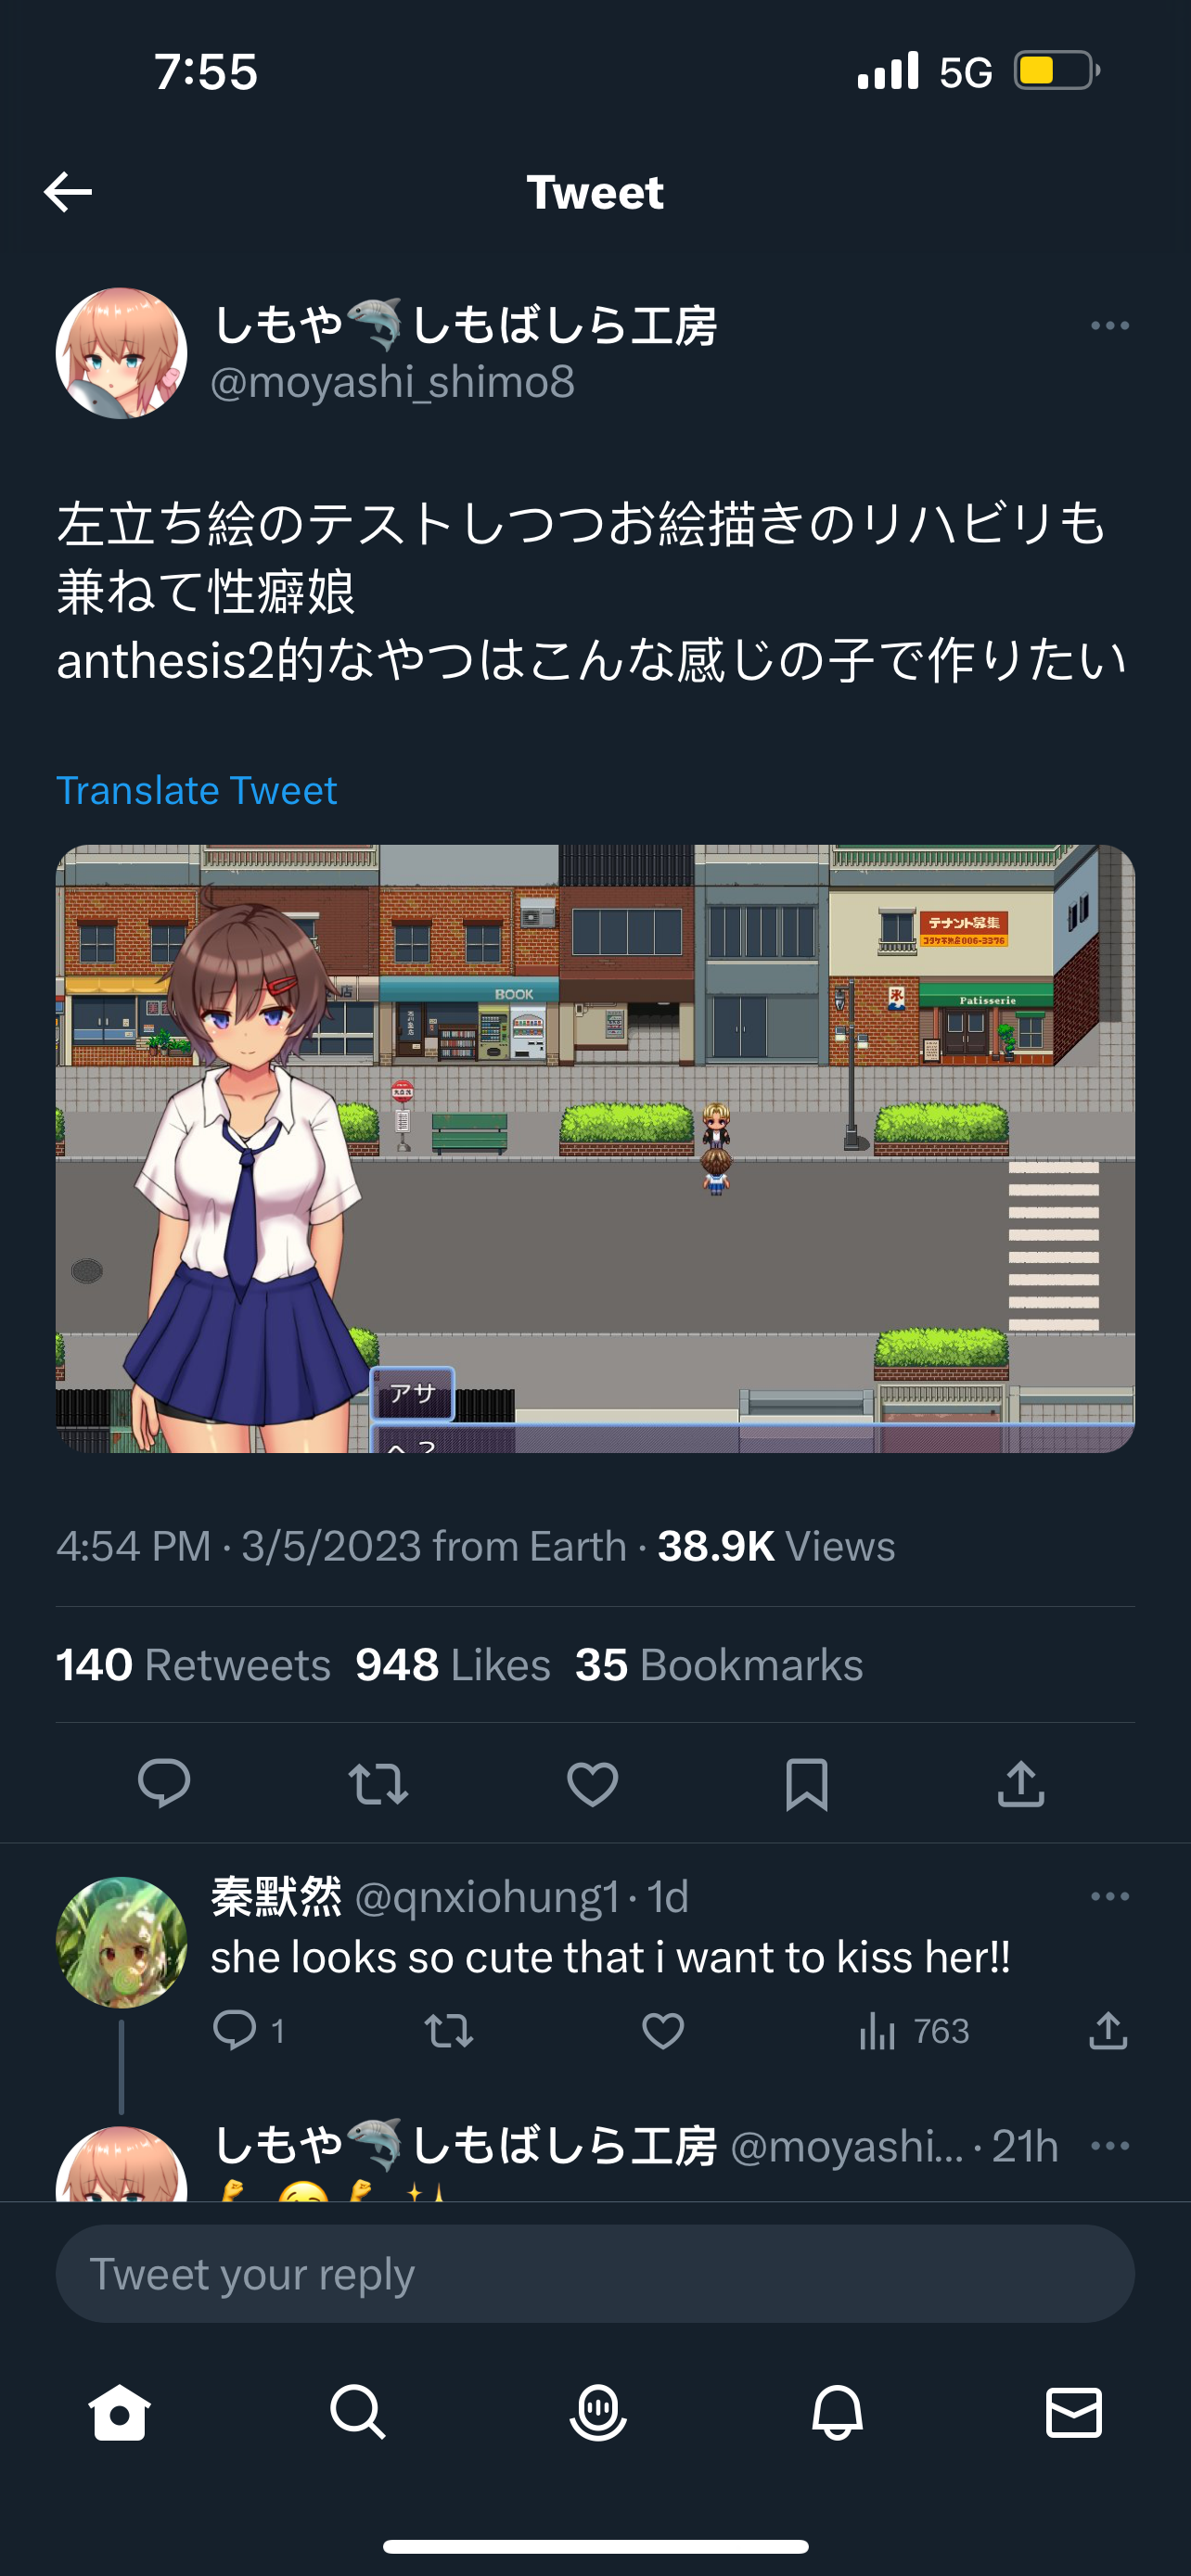The height and width of the screenshot is (2576, 1191).
Task: Go back using the arrow icon
Action: coord(68,192)
